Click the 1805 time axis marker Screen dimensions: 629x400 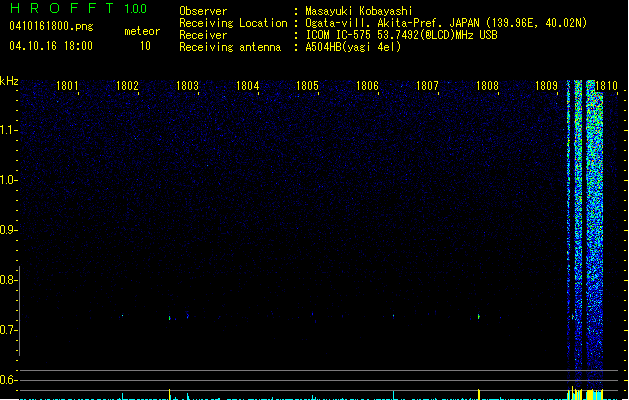click(x=307, y=86)
